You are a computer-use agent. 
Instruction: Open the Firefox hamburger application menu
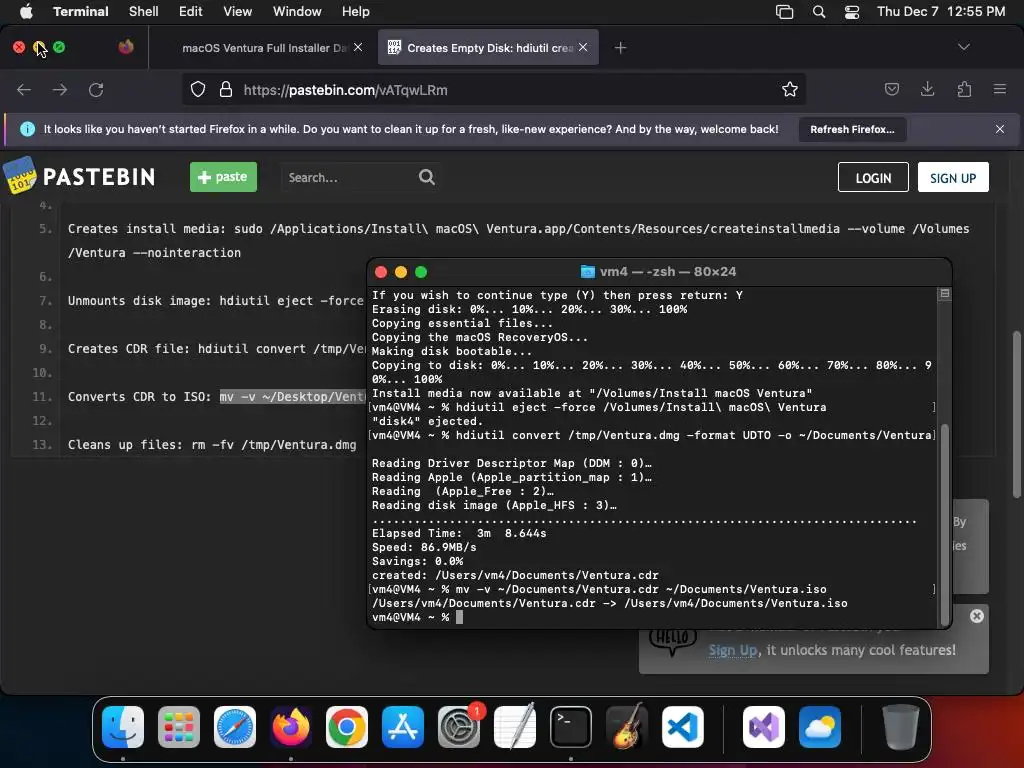[x=1000, y=89]
